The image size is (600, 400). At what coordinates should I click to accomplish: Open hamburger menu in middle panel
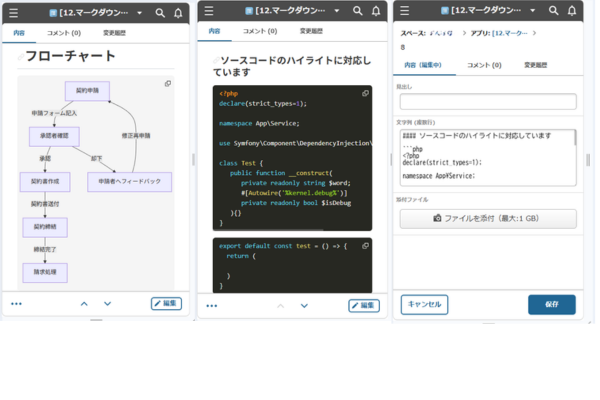209,11
